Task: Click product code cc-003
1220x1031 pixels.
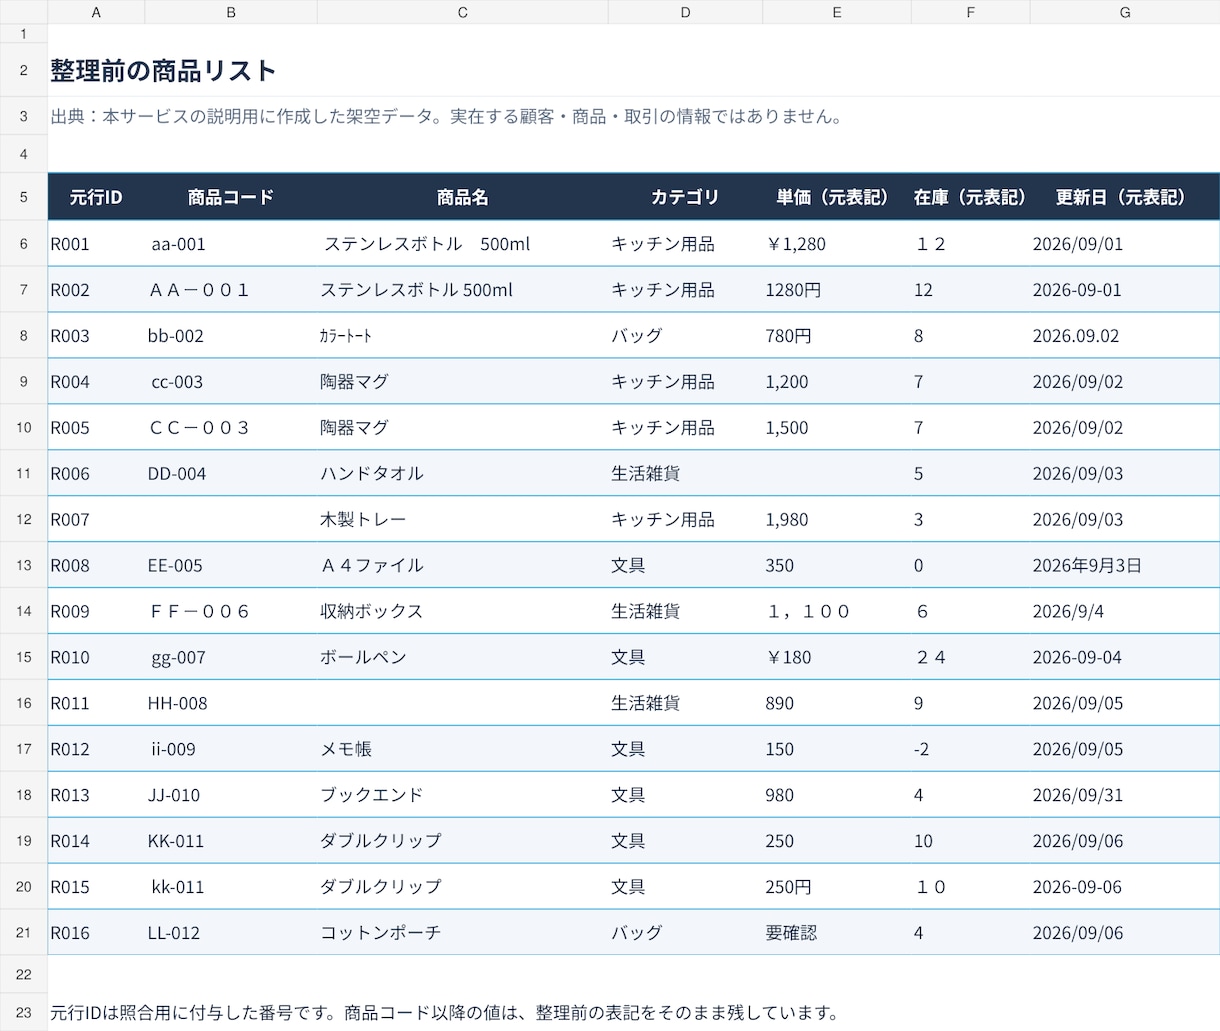Action: tap(231, 381)
